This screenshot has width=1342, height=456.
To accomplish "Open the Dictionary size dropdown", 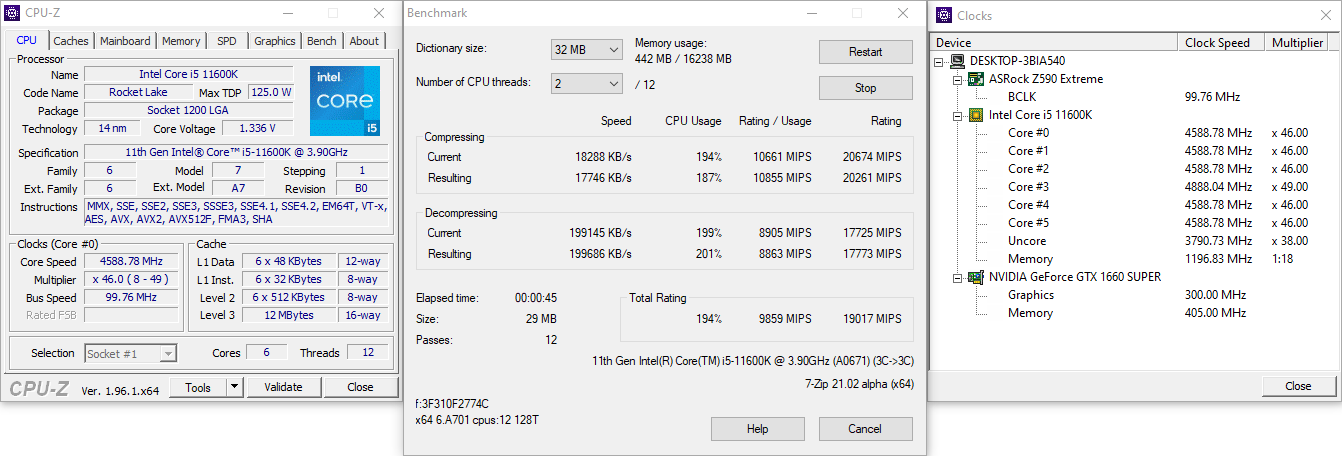I will pyautogui.click(x=586, y=49).
